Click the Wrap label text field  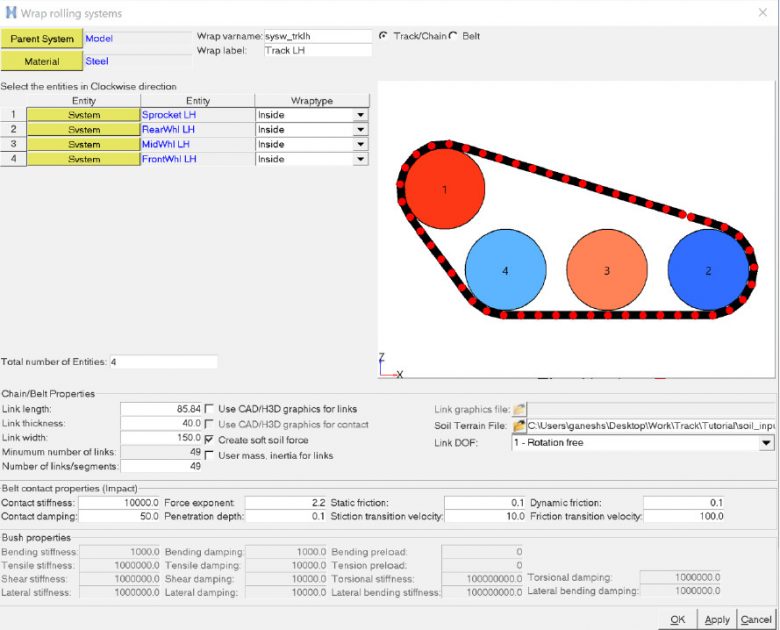tap(317, 50)
